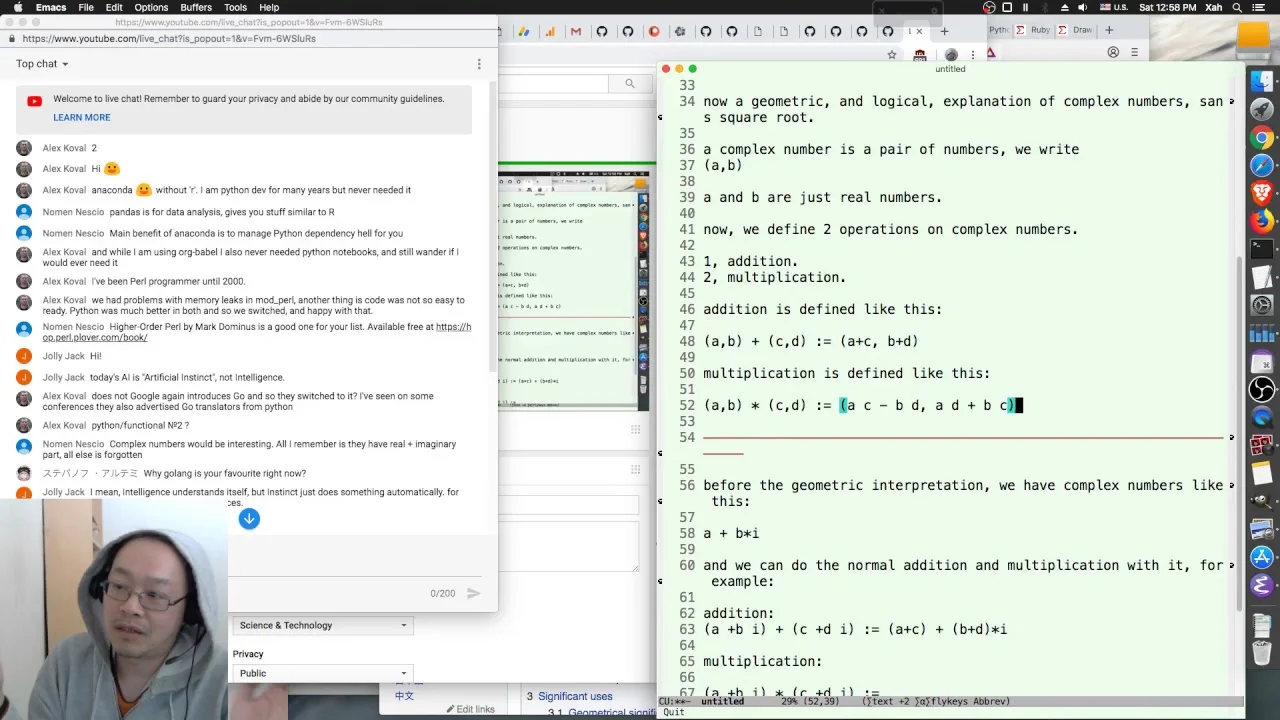Send chat message with arrow button
This screenshot has height=720, width=1280.
(474, 593)
